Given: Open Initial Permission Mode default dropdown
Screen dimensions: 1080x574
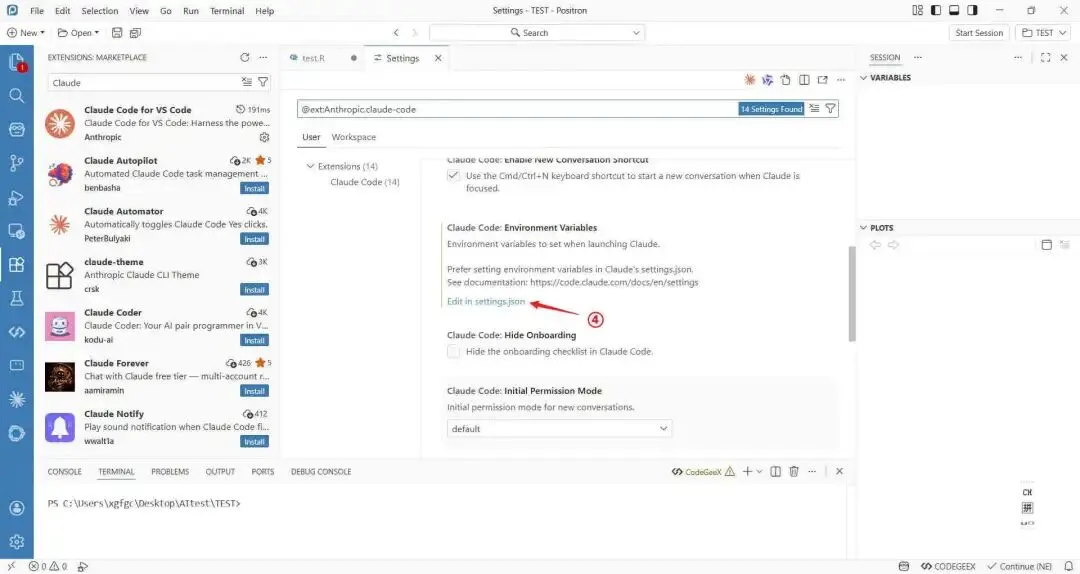Looking at the screenshot, I should [559, 429].
